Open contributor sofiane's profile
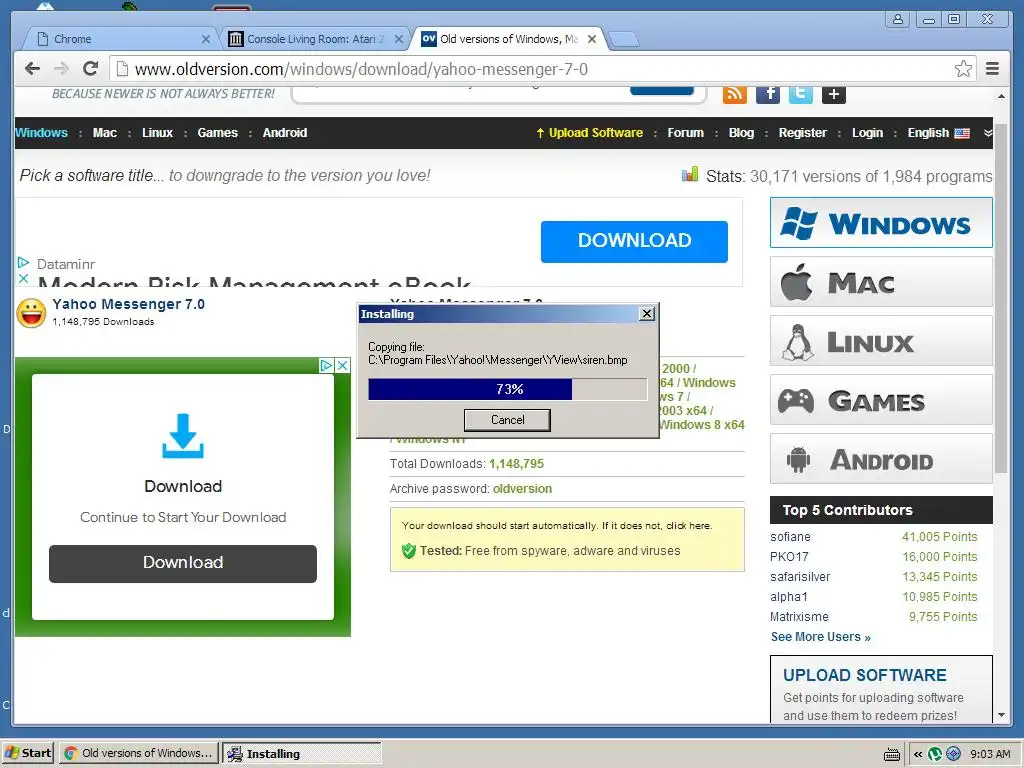The image size is (1024, 768). pos(790,537)
